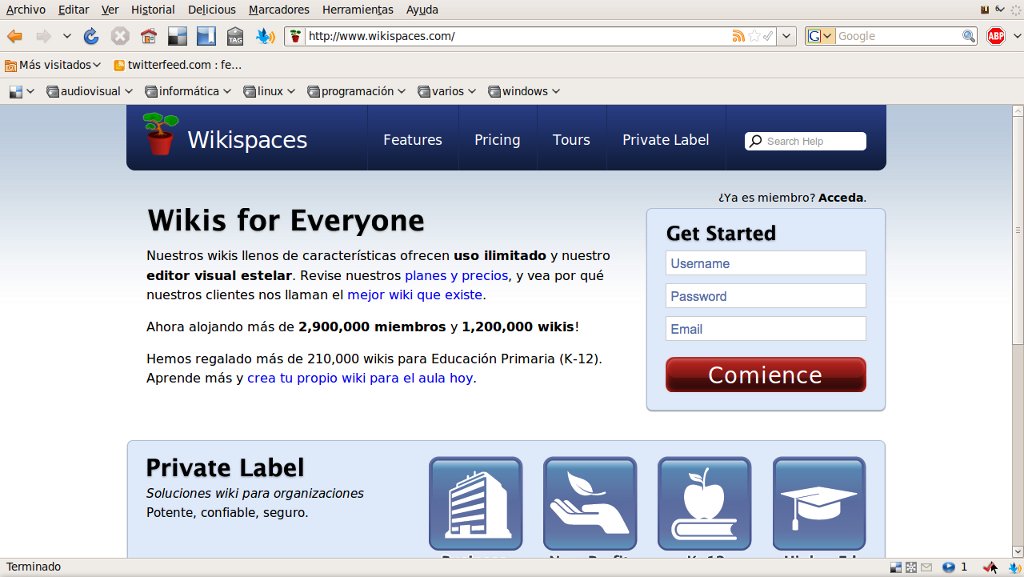Expand the informática bookmarks folder
The image size is (1024, 577).
coord(188,91)
